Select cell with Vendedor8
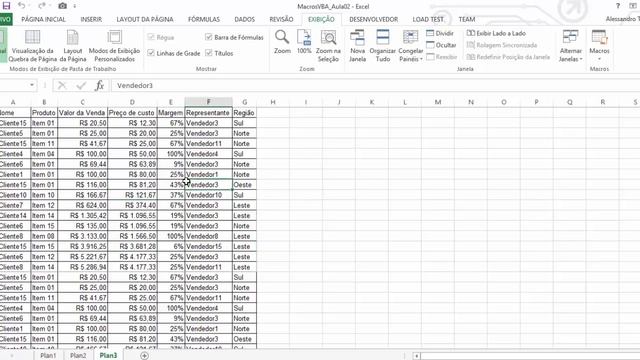 point(209,236)
